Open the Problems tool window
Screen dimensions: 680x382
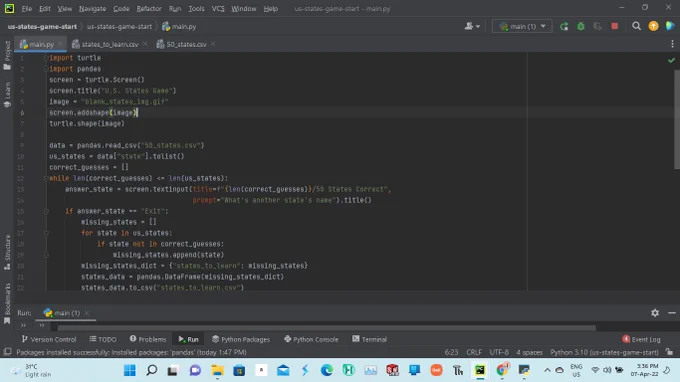(x=148, y=339)
